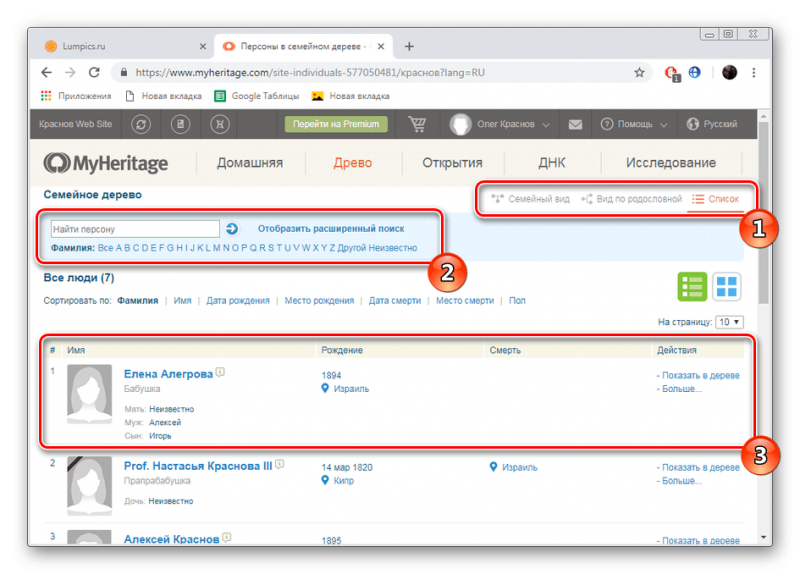Click the red extension icon in Chrome toolbar

click(672, 73)
